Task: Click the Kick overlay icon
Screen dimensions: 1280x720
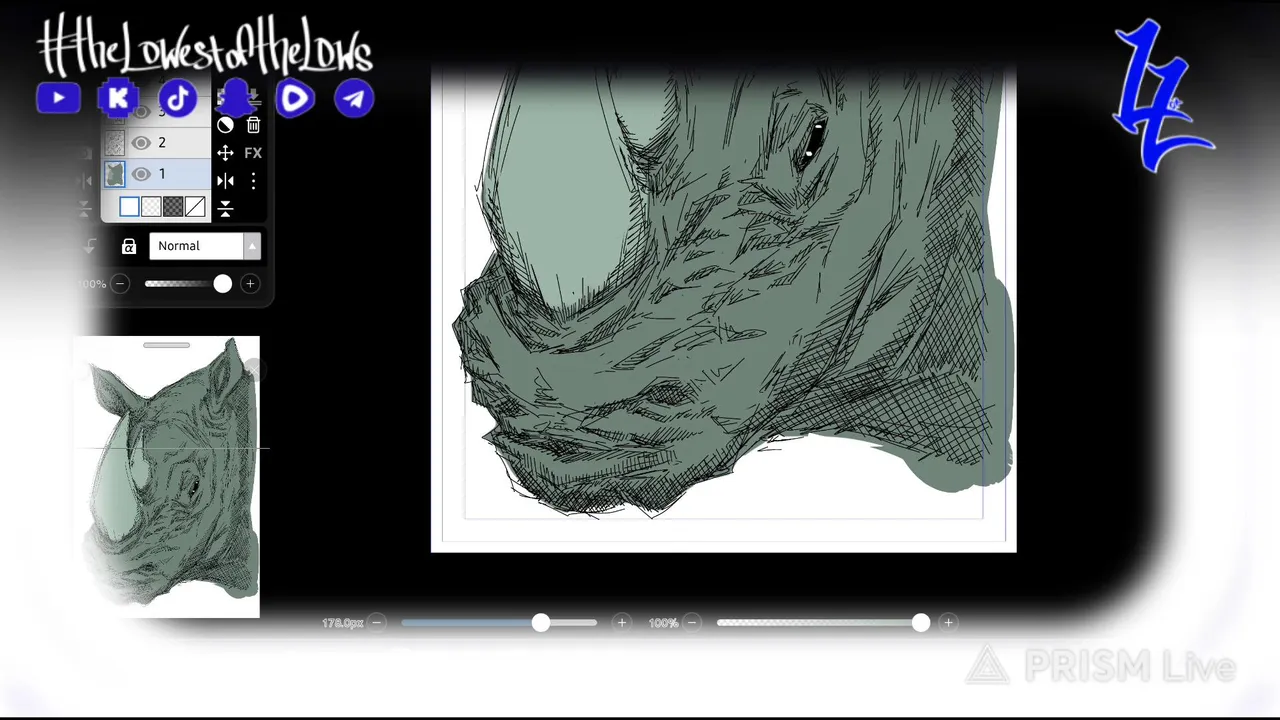Action: coord(118,98)
